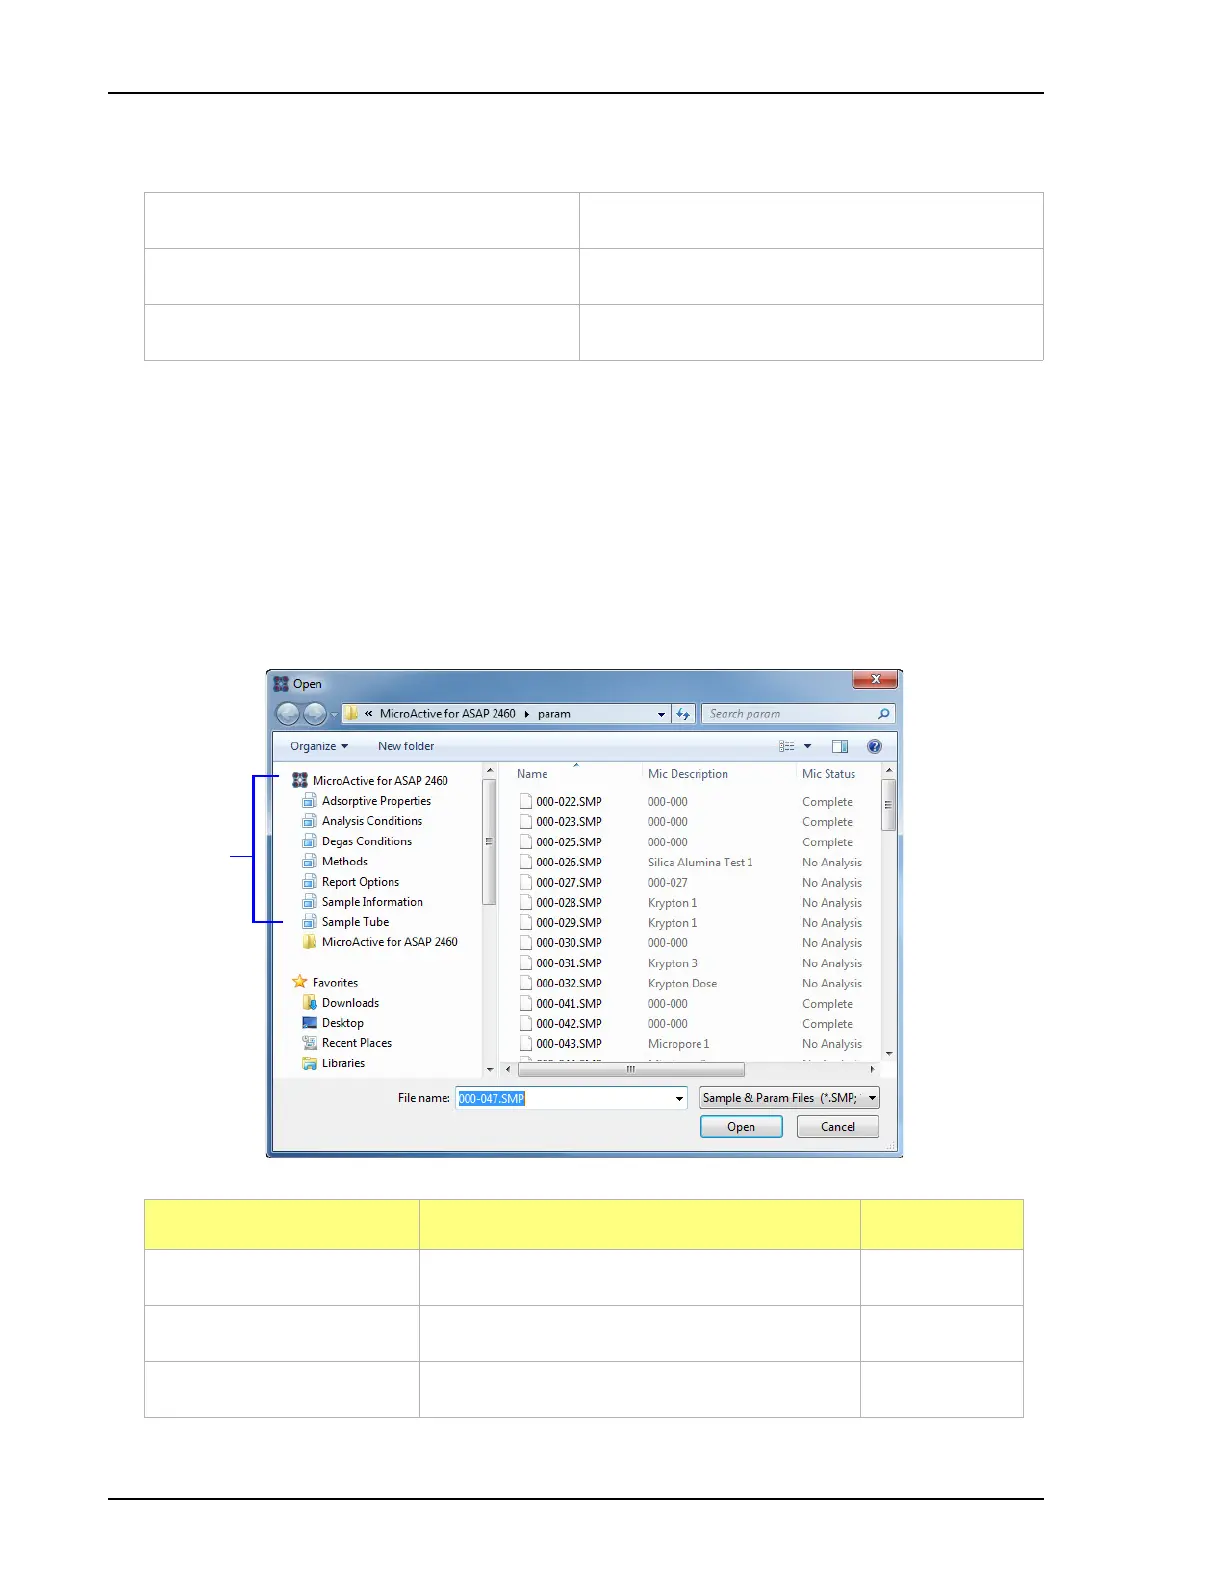
Task: Change the view with the view icon
Action: pyautogui.click(x=787, y=747)
